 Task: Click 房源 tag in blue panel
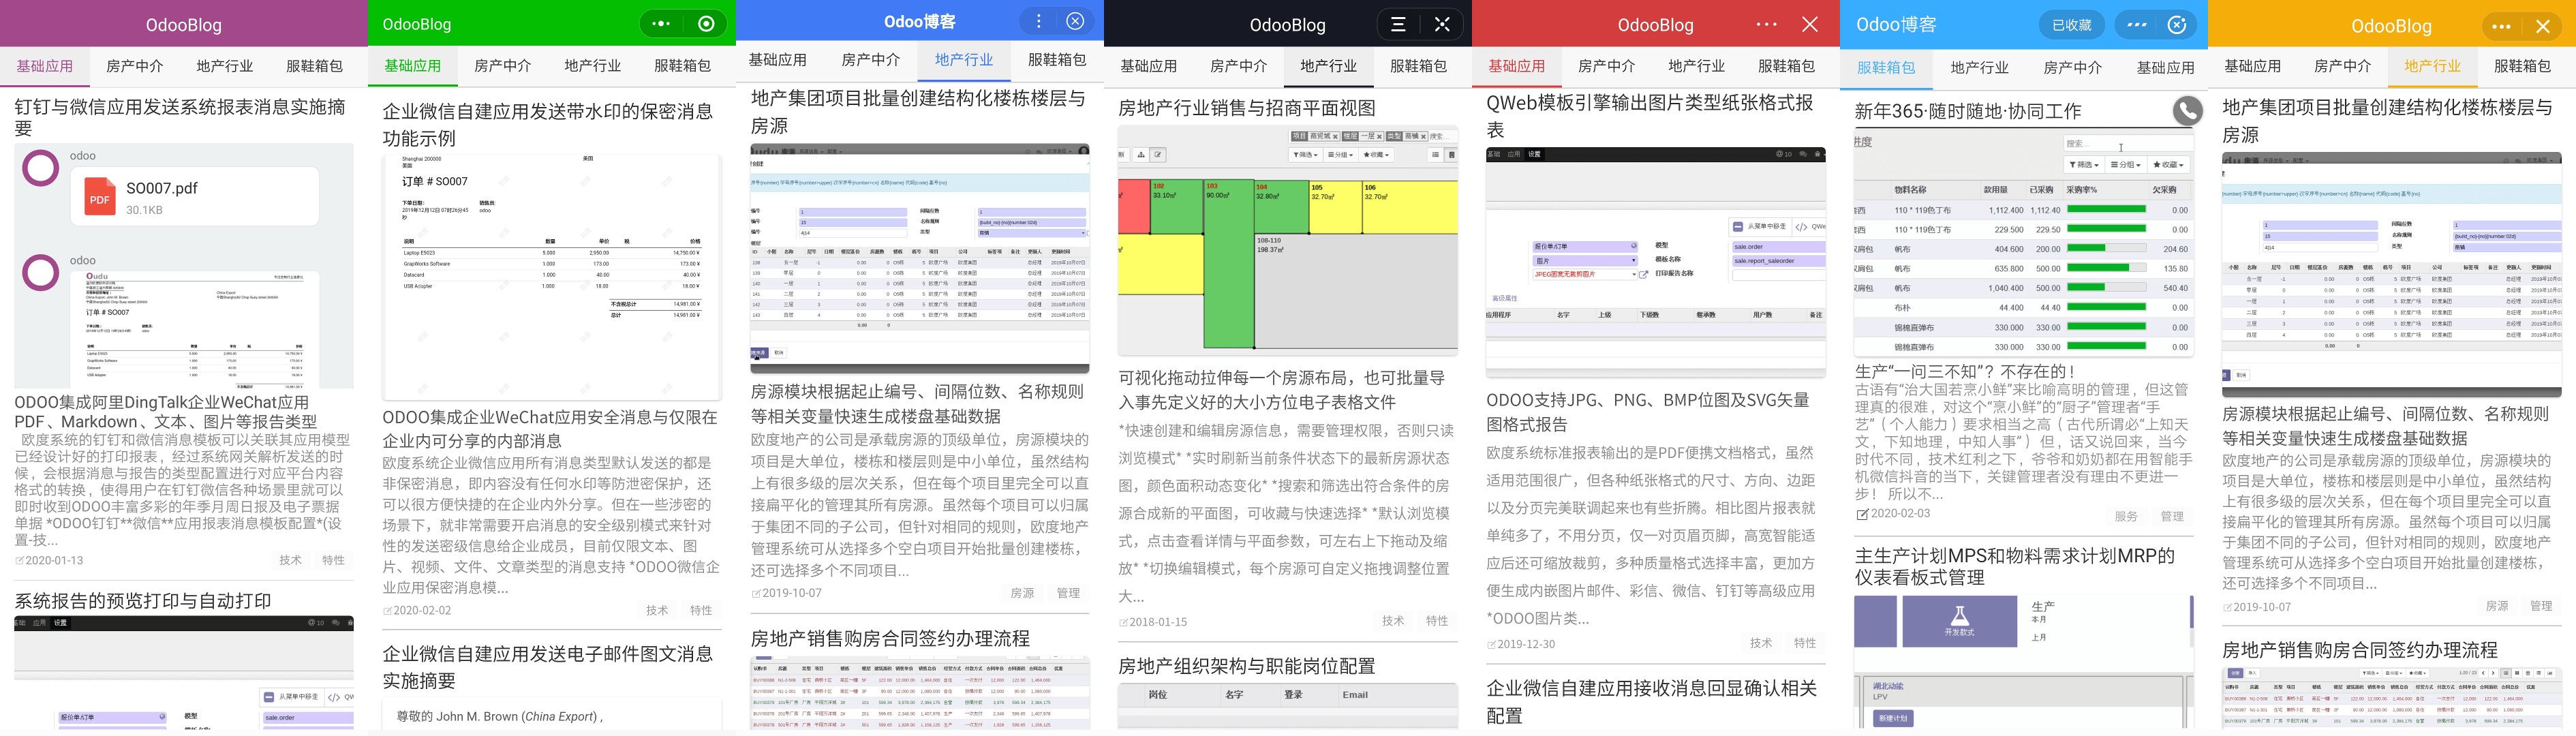click(x=1022, y=593)
